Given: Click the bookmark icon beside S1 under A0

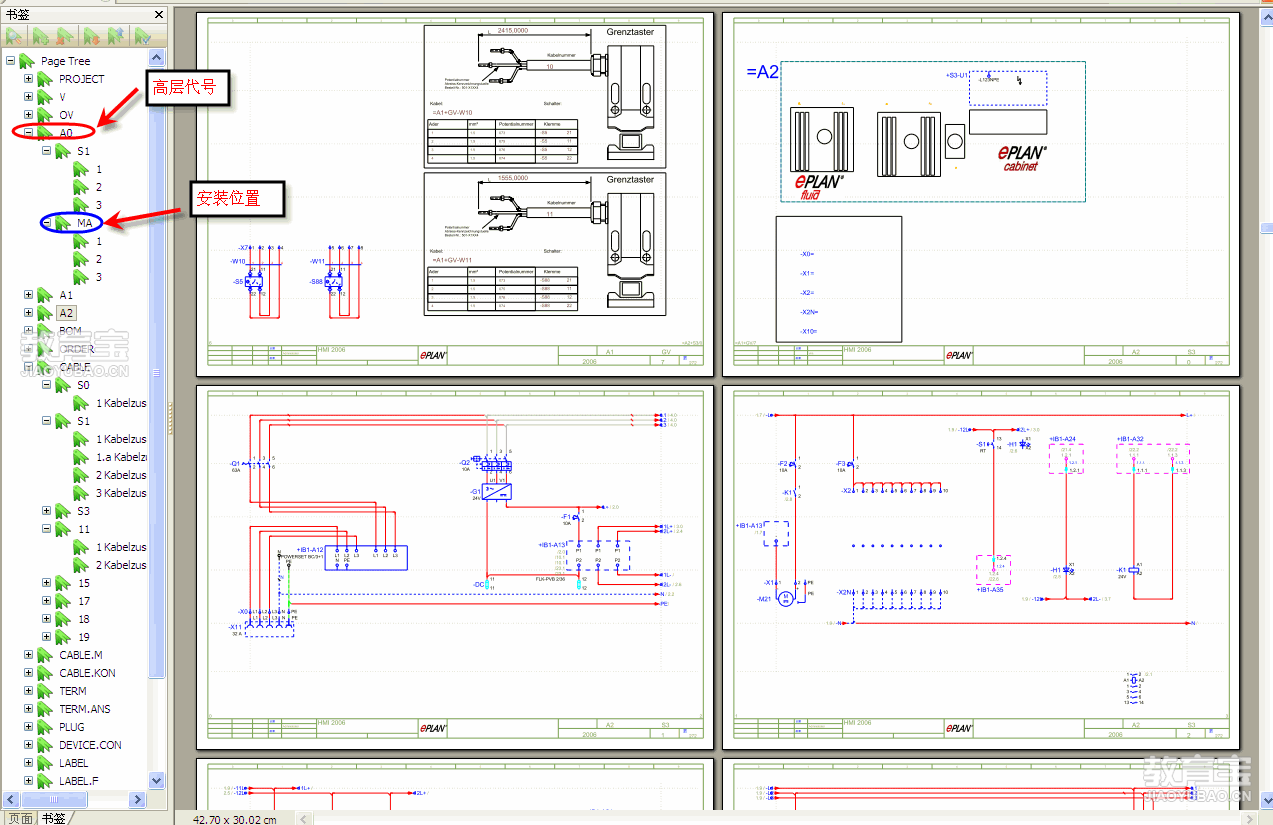Looking at the screenshot, I should [63, 151].
